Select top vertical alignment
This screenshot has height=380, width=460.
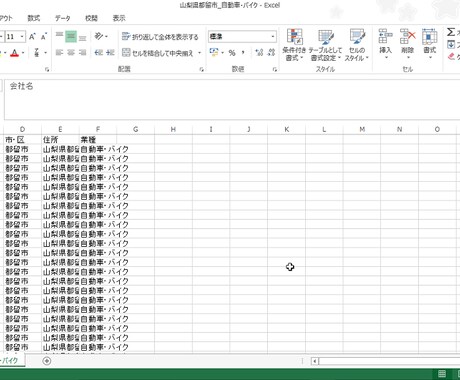click(x=59, y=36)
